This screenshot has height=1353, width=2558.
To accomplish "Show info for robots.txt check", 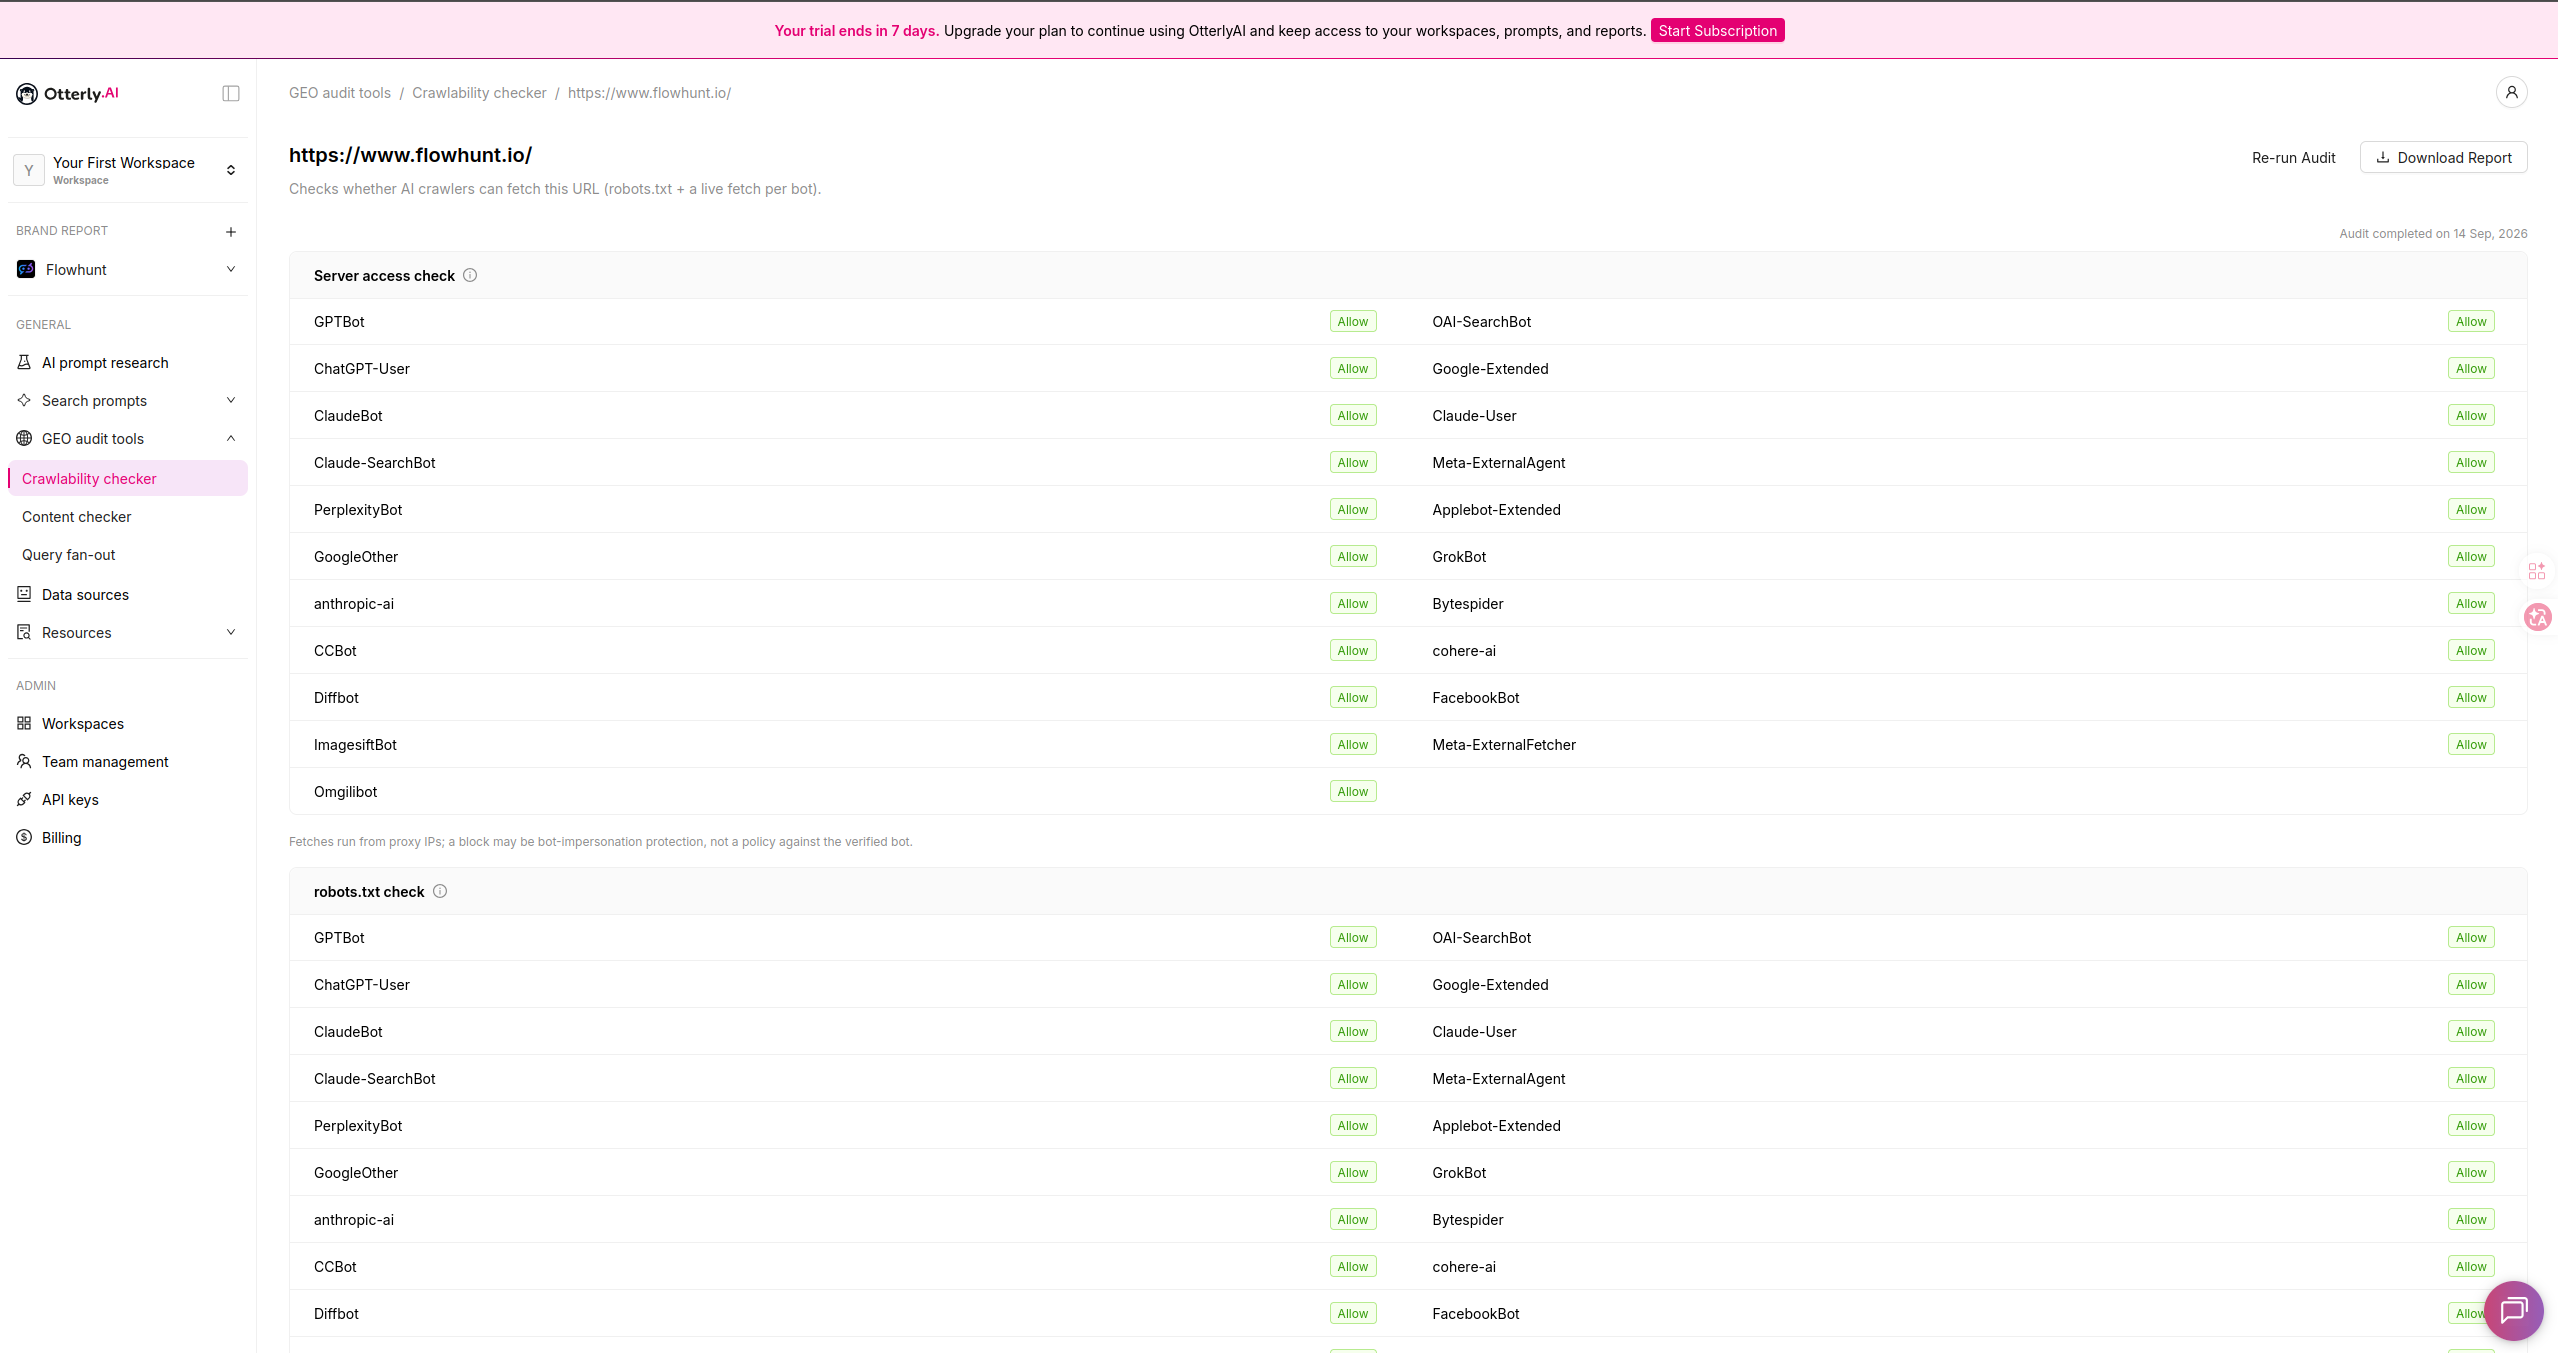I will click(440, 891).
